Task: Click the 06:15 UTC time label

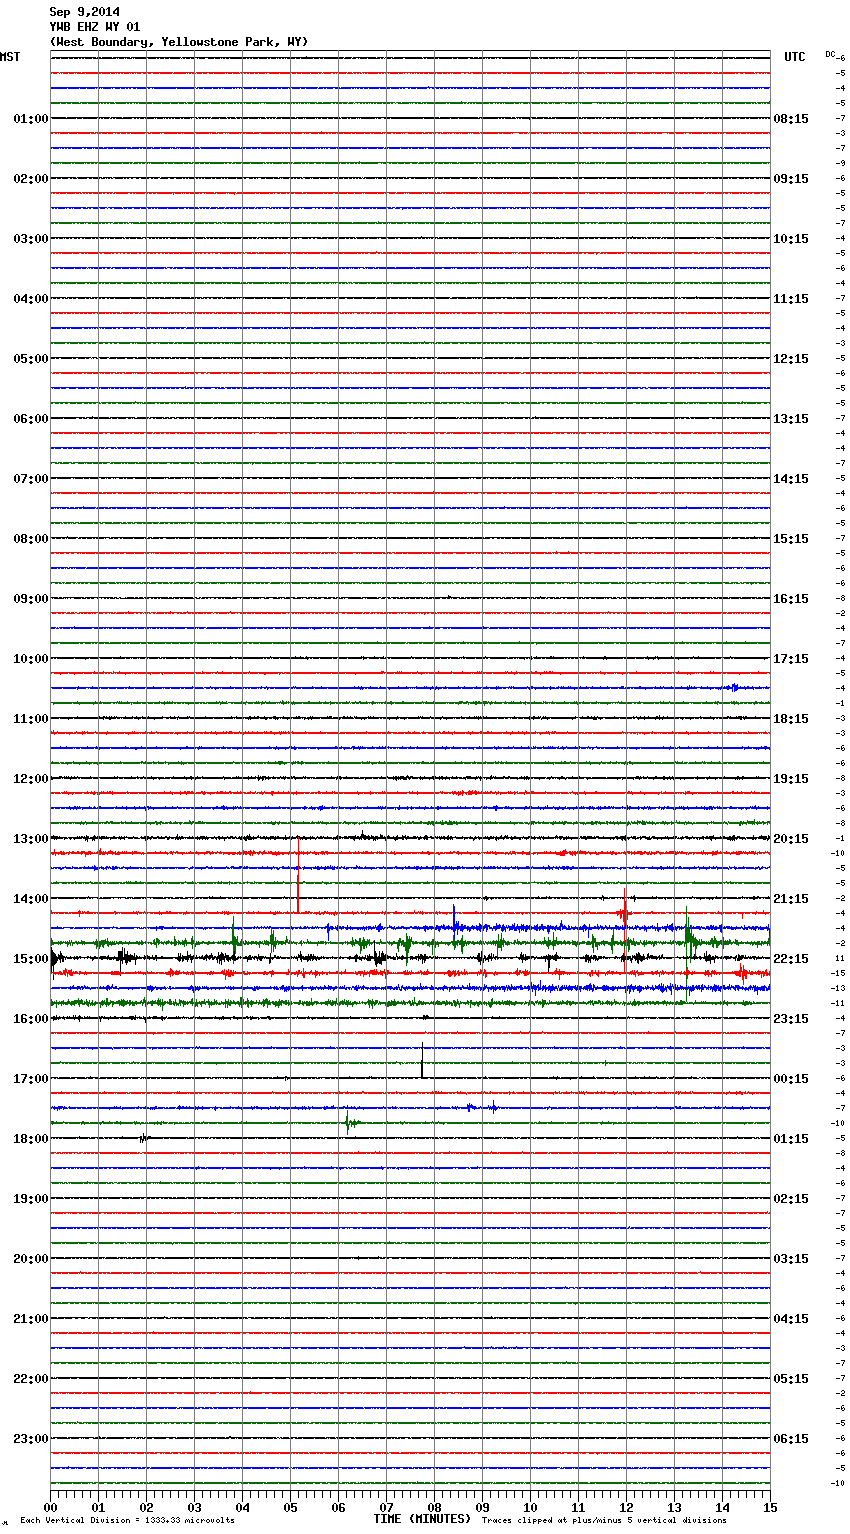Action: tap(791, 1439)
